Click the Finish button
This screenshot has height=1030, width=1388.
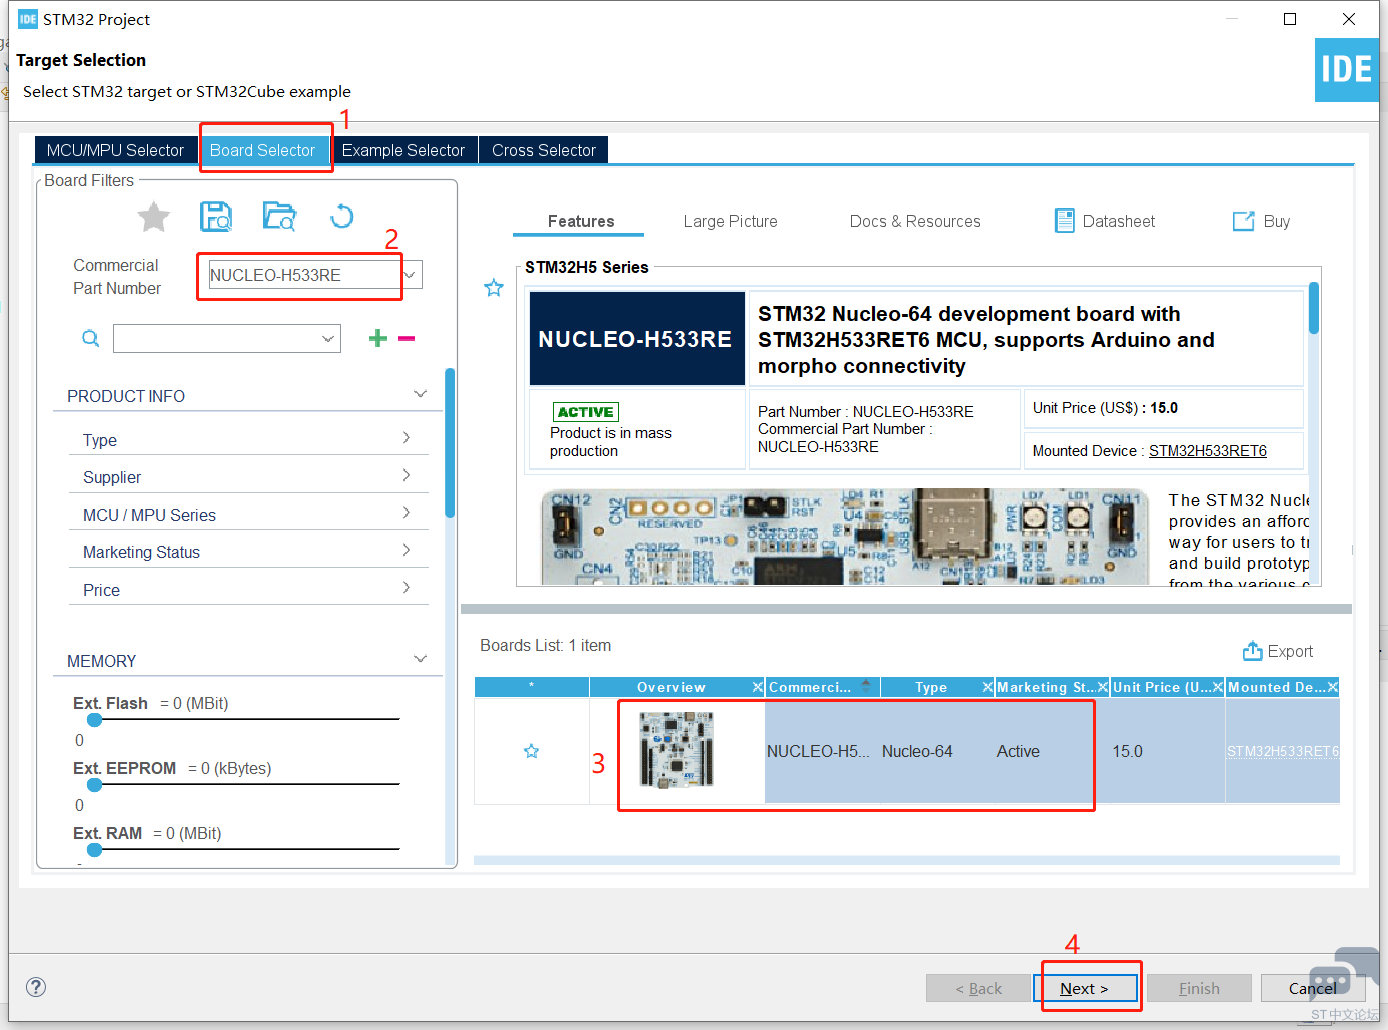click(1199, 988)
